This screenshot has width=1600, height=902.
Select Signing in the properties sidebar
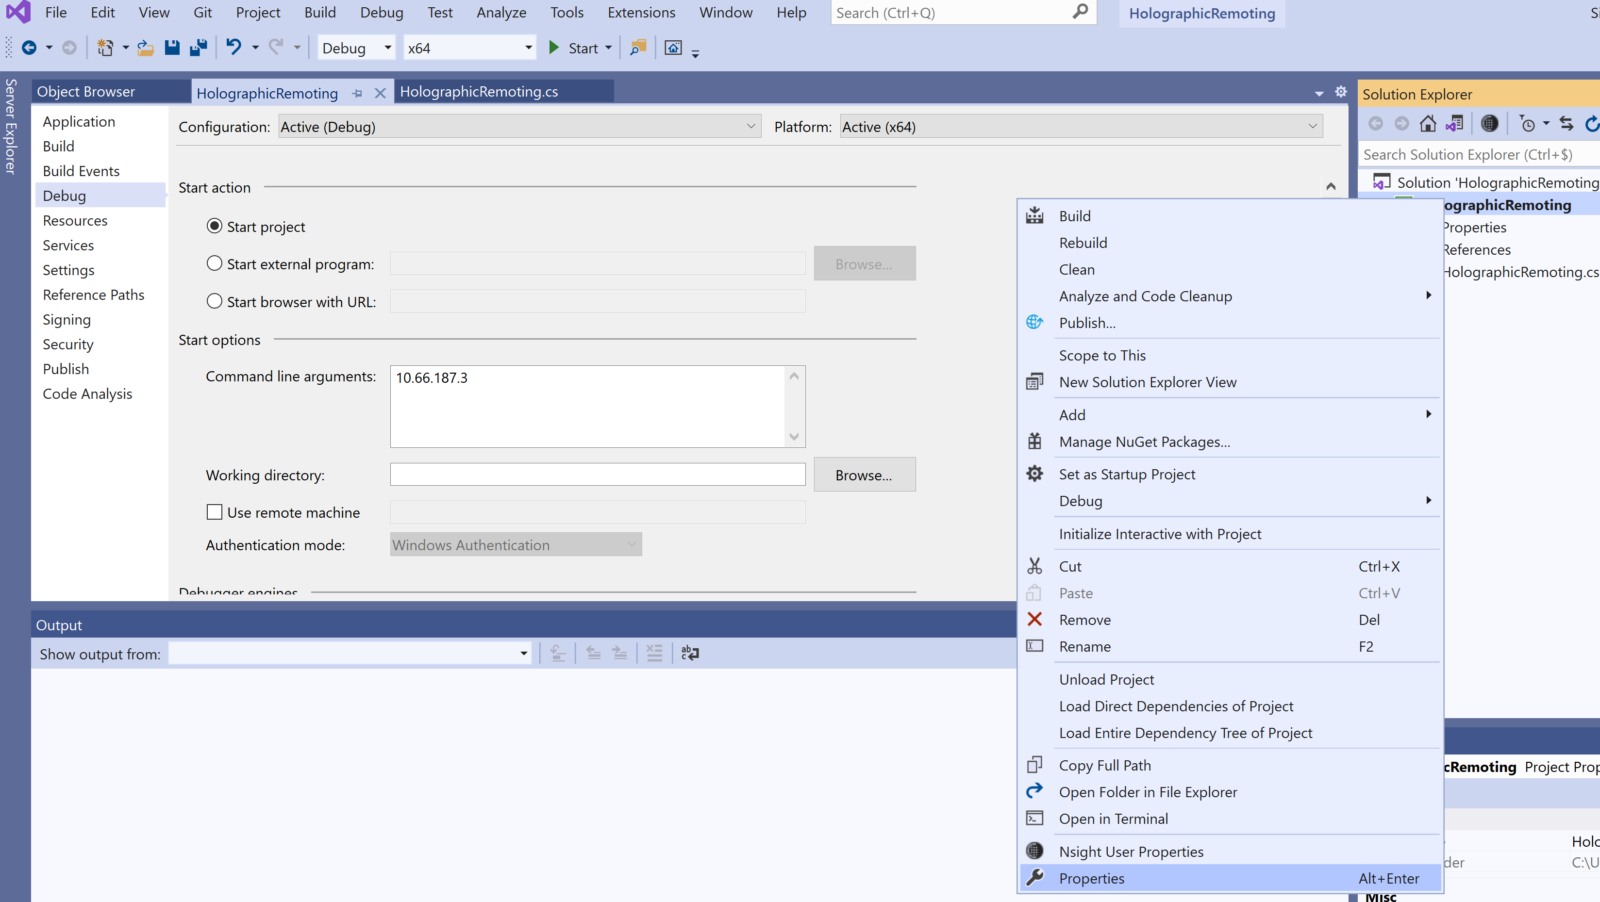coord(67,320)
